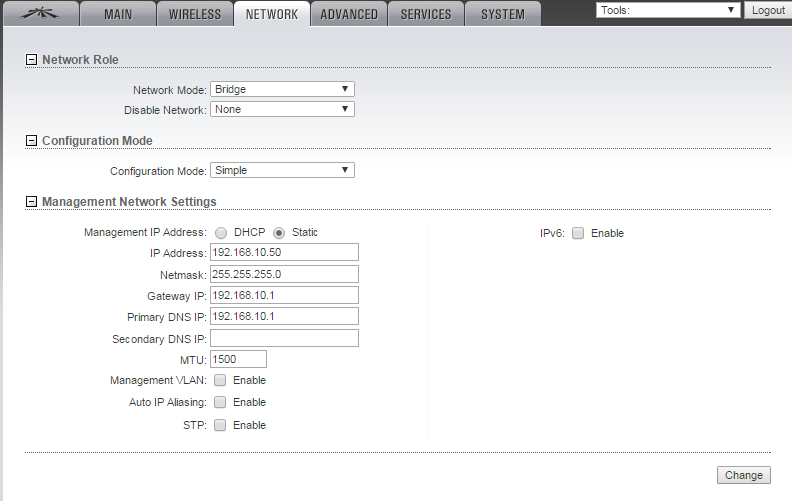Viewport: 792px width, 501px height.
Task: Toggle Auto IP Aliasing checkbox
Action: click(220, 402)
